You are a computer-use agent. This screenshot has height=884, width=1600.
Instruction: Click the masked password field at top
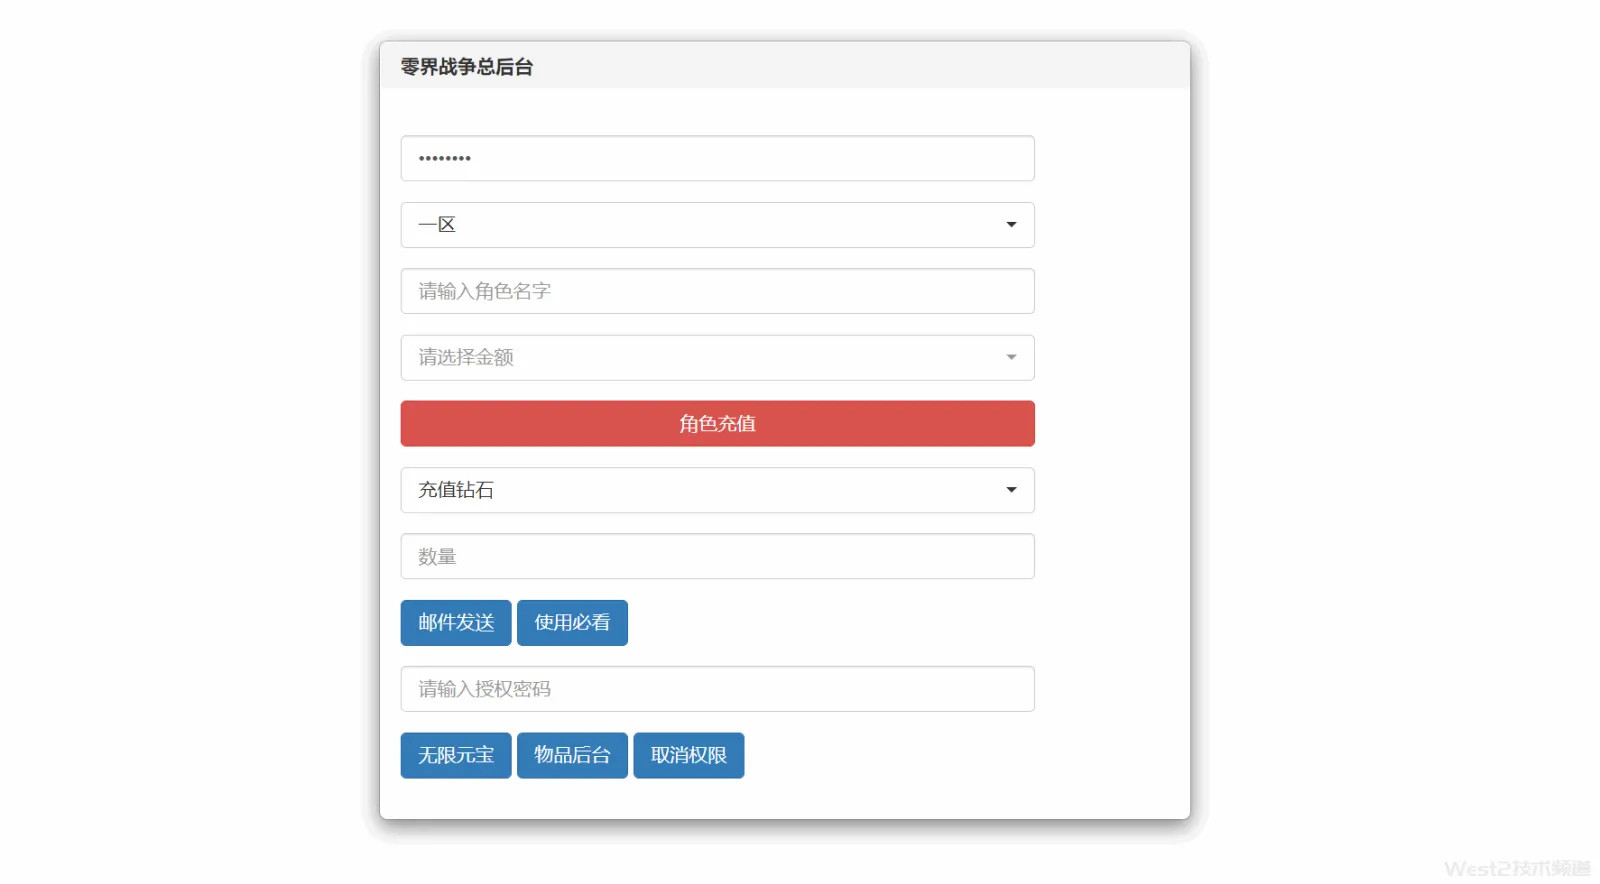[717, 158]
